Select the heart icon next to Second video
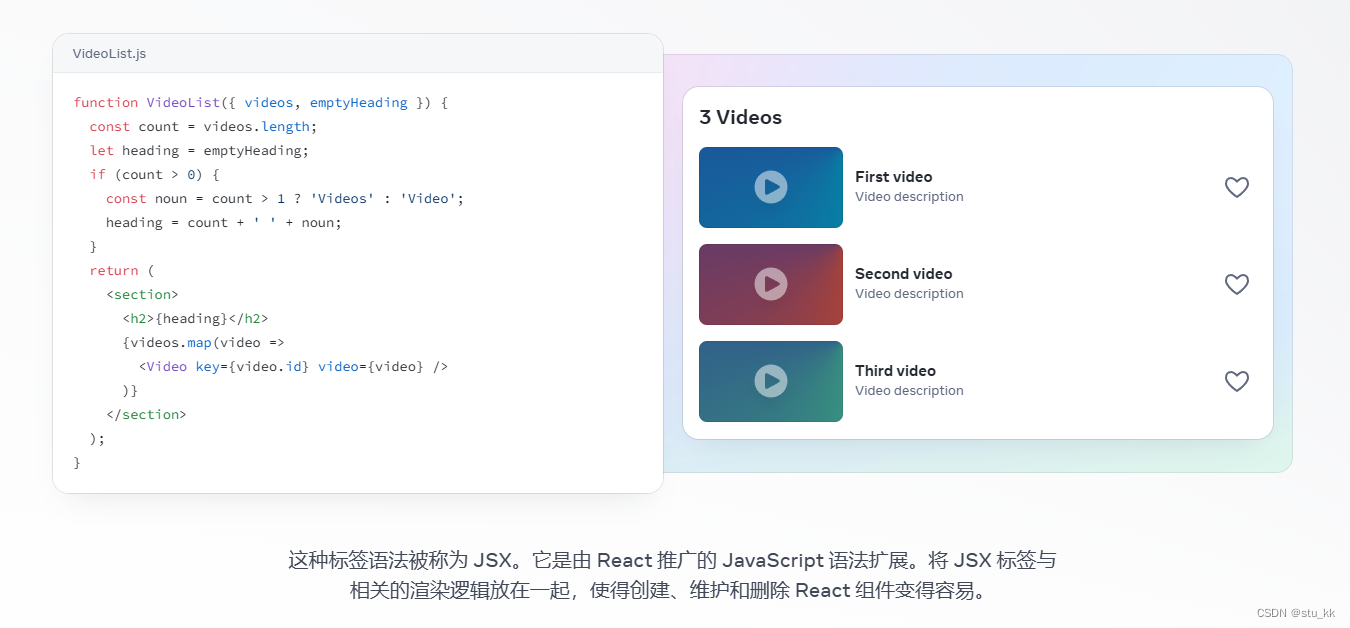The height and width of the screenshot is (628, 1350). coord(1236,284)
